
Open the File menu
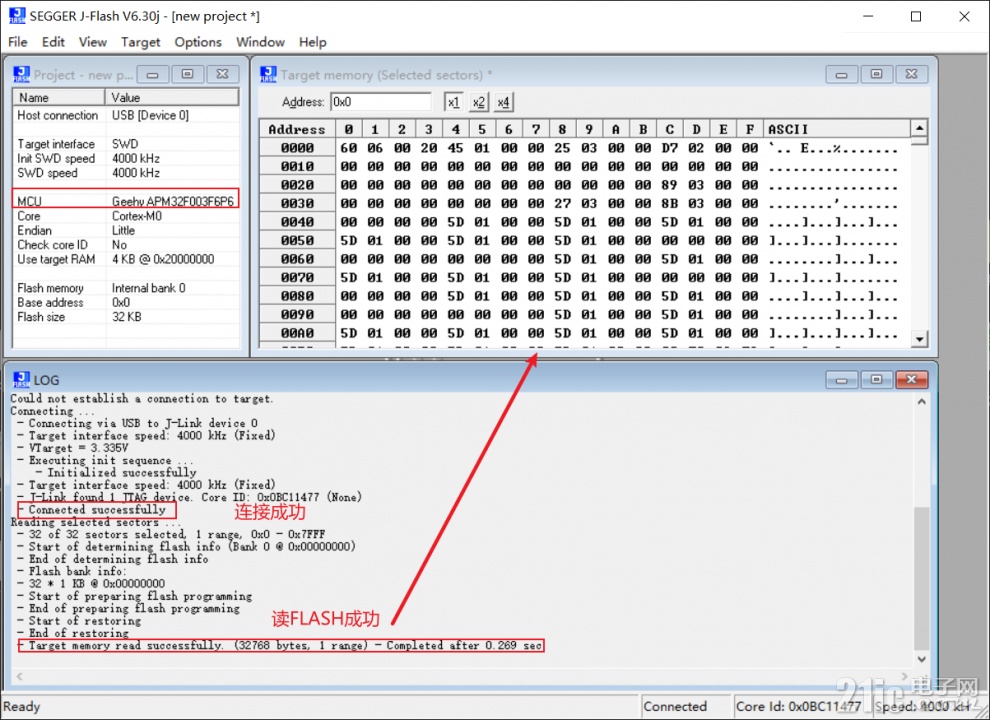pos(18,42)
